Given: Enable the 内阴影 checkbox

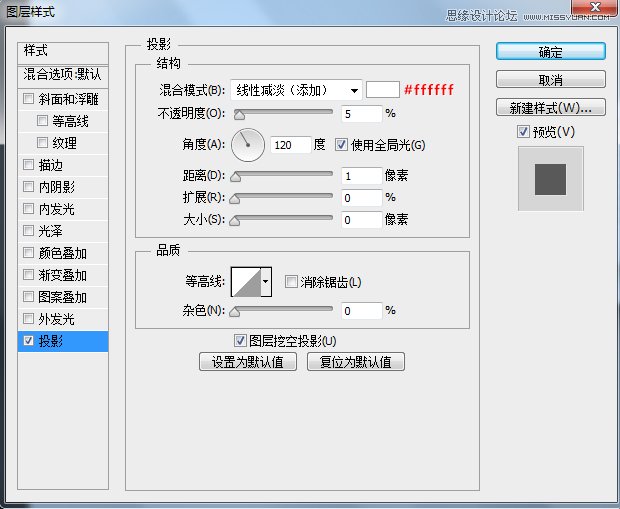Looking at the screenshot, I should tap(28, 186).
